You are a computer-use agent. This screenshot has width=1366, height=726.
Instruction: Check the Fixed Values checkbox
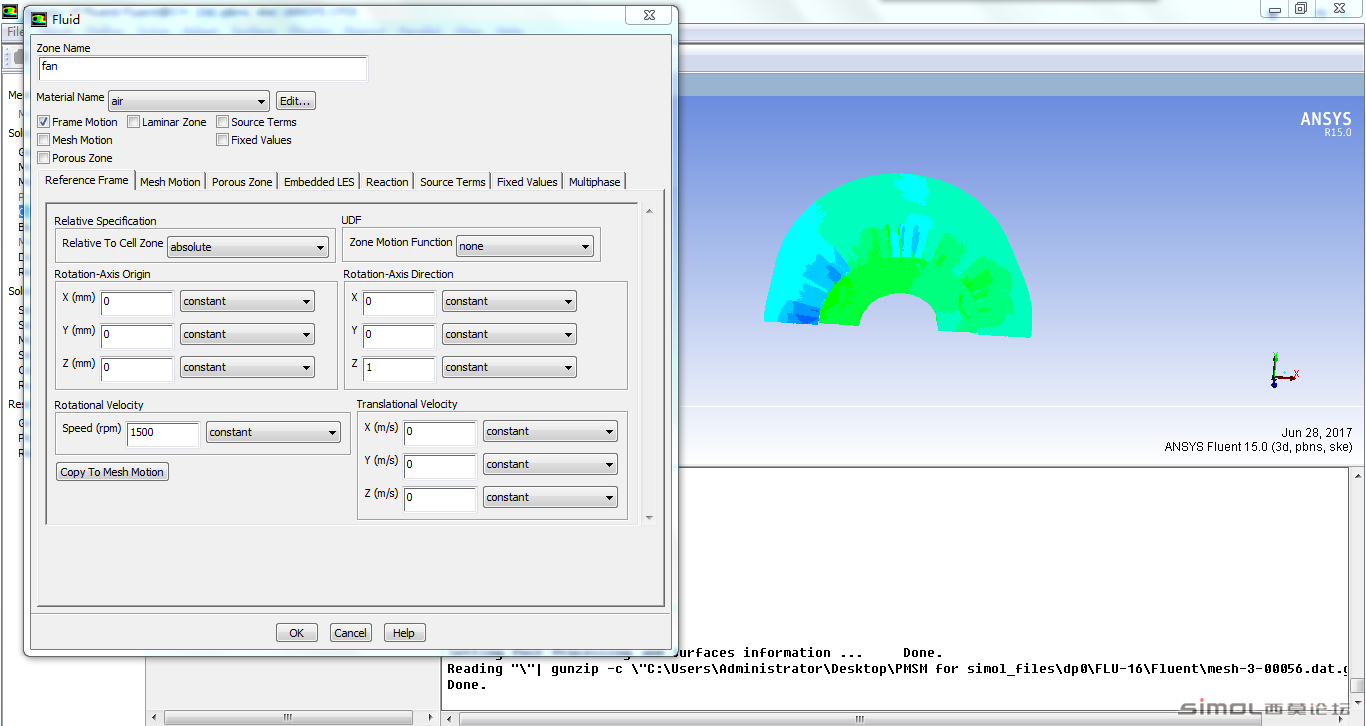pyautogui.click(x=222, y=140)
